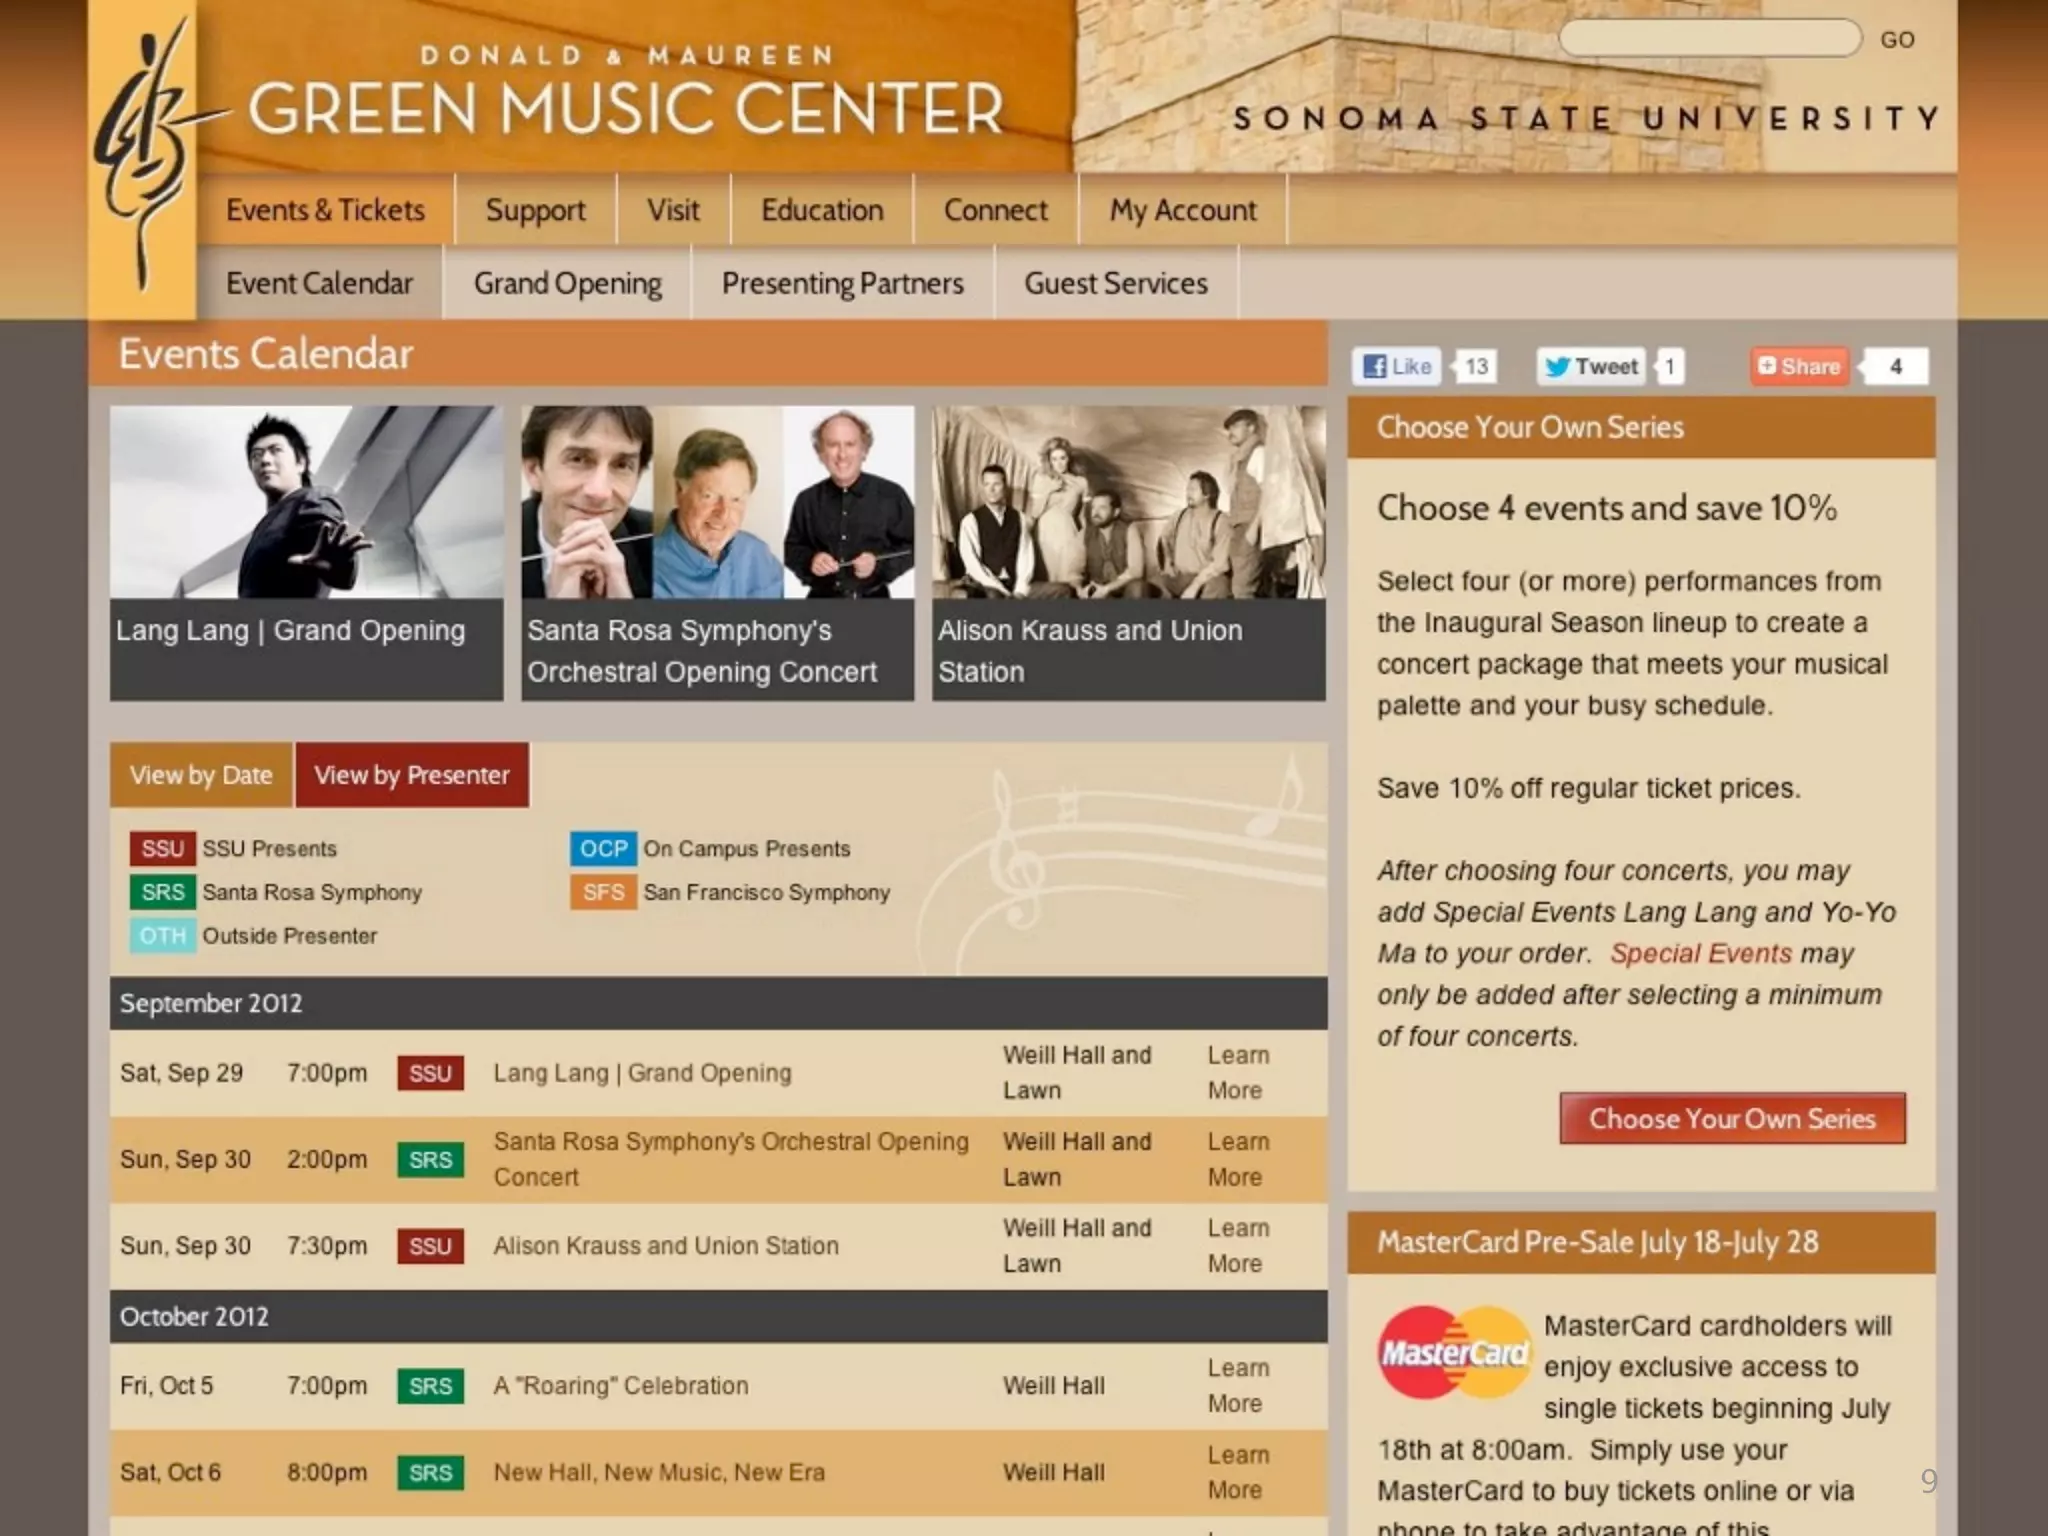2048x1536 pixels.
Task: Click the blue OCP On Campus Presents badge
Action: click(603, 848)
